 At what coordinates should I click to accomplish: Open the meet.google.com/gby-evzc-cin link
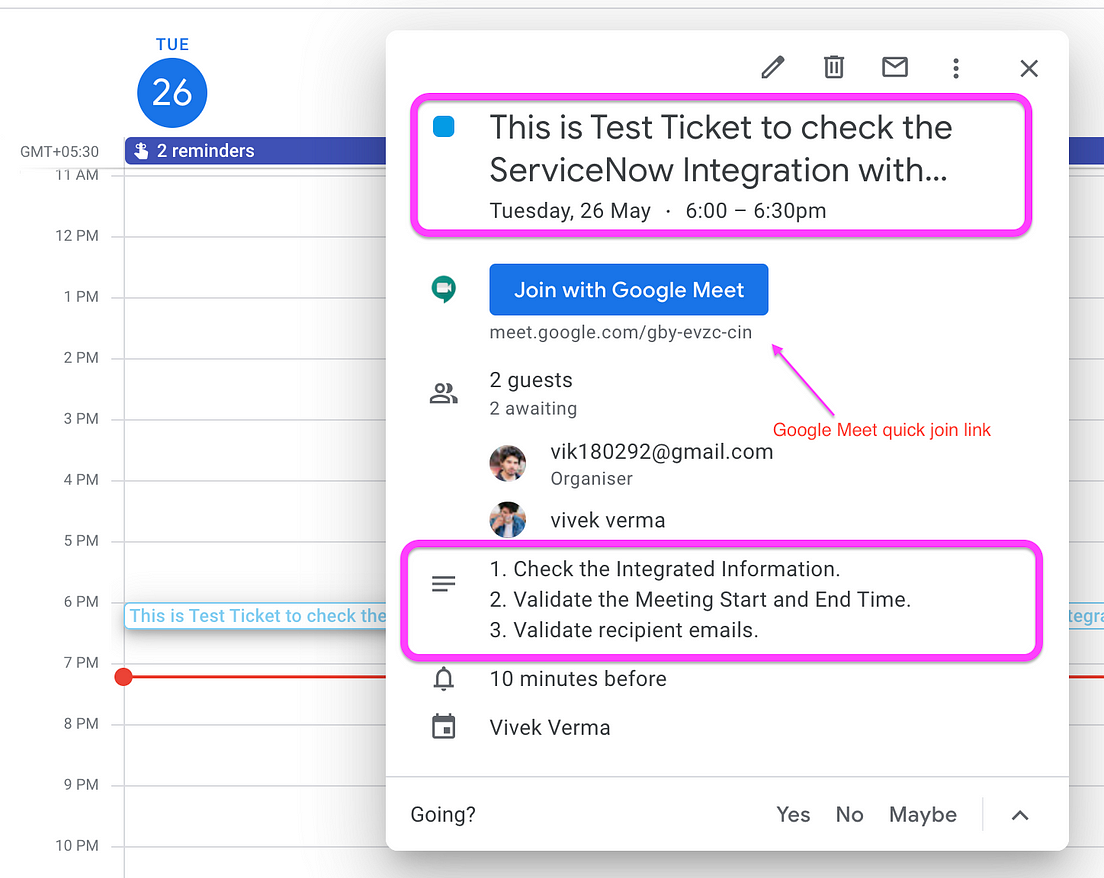(620, 332)
